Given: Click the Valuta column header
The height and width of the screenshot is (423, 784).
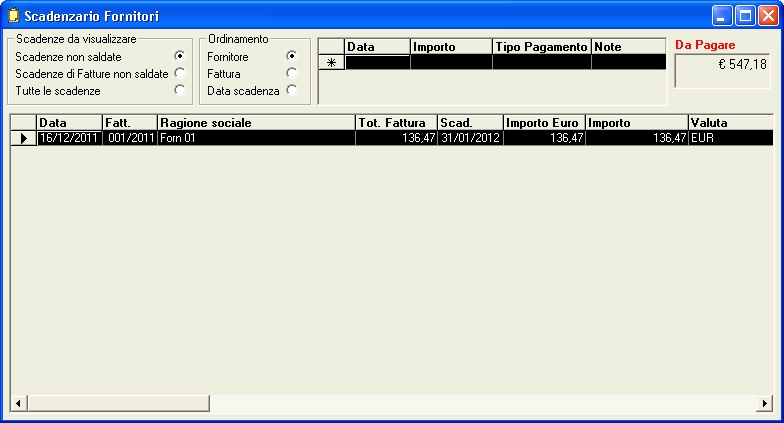Looking at the screenshot, I should [x=730, y=123].
